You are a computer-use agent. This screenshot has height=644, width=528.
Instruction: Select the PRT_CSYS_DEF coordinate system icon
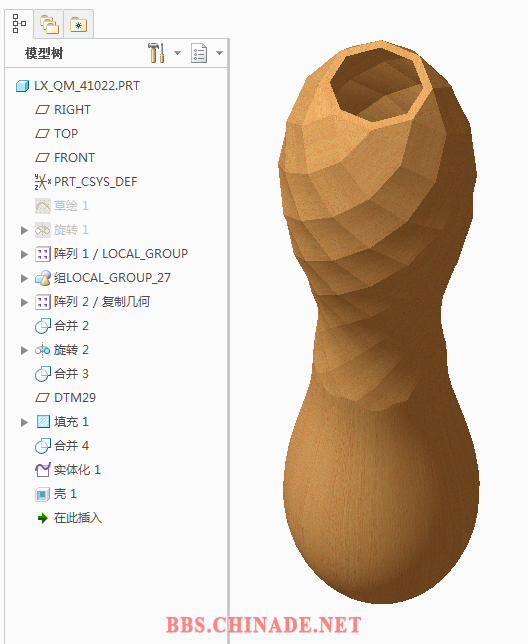point(43,182)
